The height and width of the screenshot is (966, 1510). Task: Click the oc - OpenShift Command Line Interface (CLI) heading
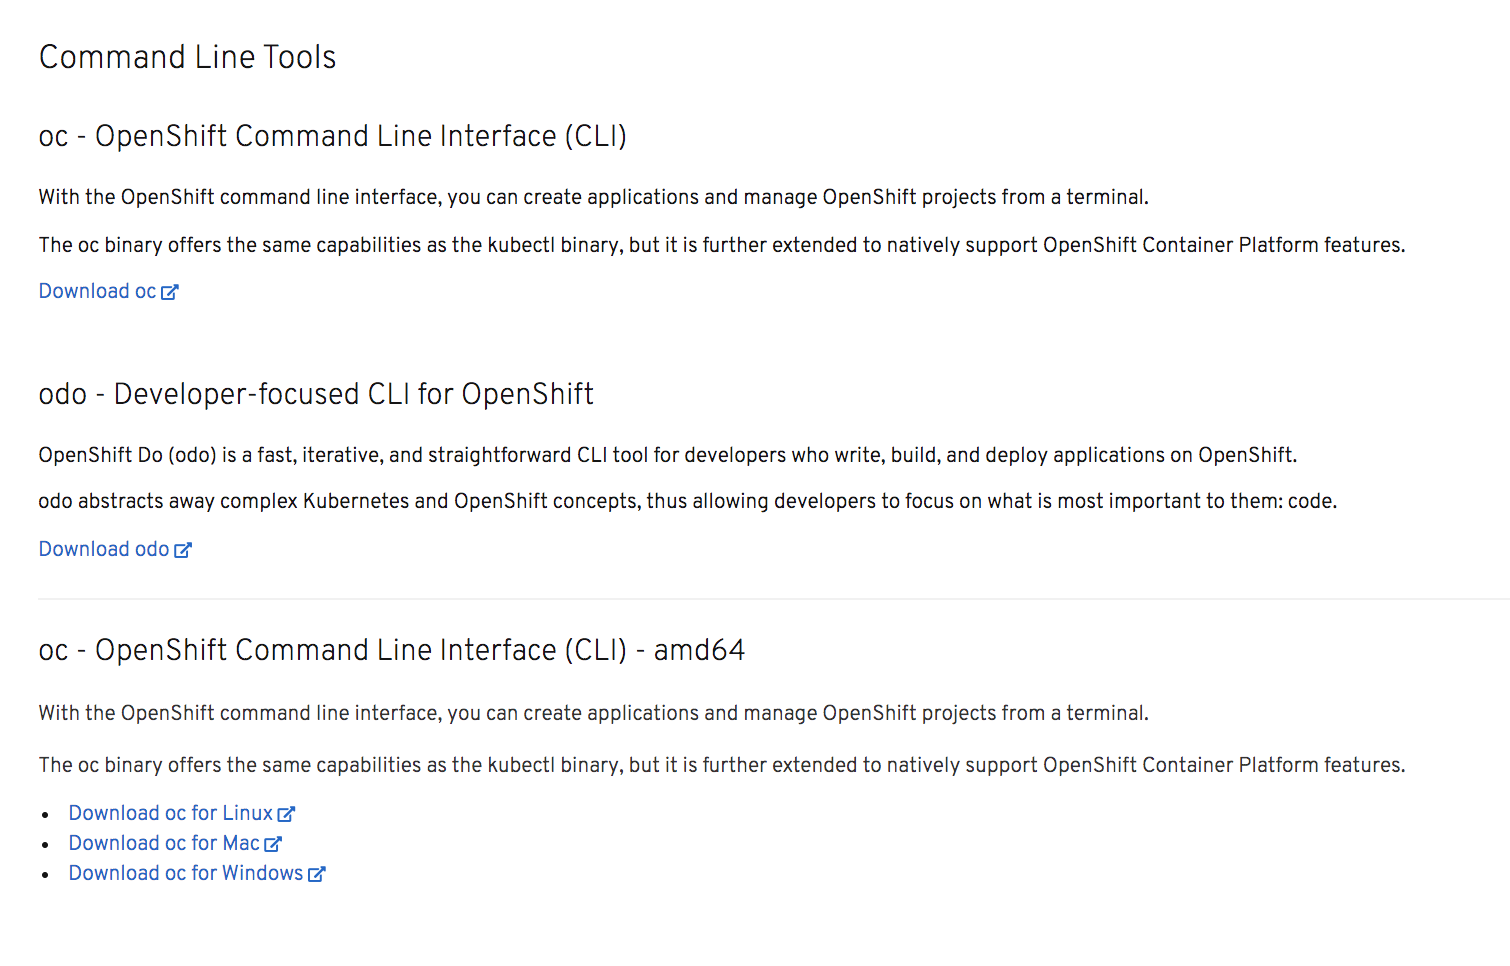coord(333,136)
